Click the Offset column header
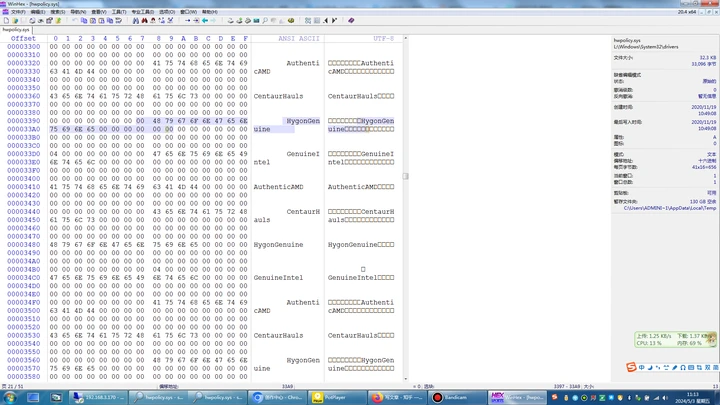Viewport: 720px width, 405px height. (x=23, y=39)
